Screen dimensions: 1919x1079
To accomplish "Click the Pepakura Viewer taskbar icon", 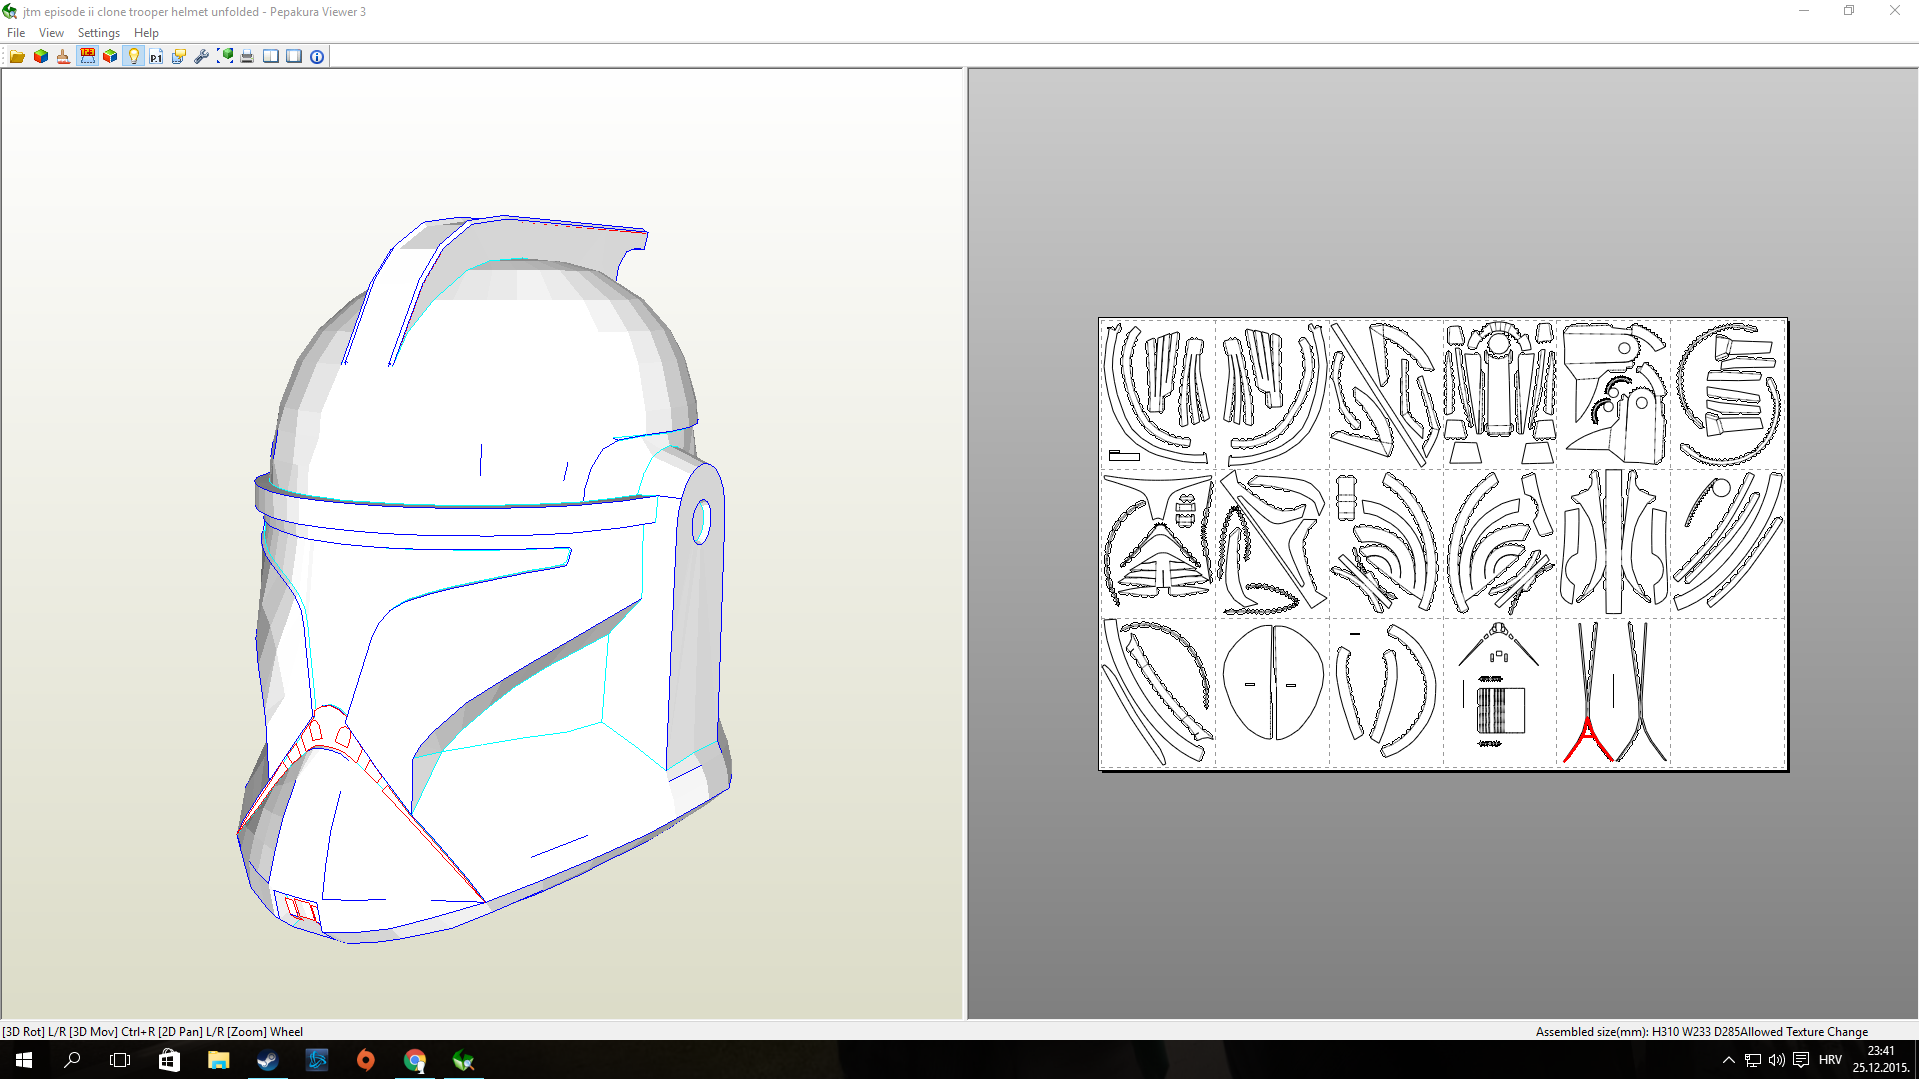I will [x=463, y=1060].
